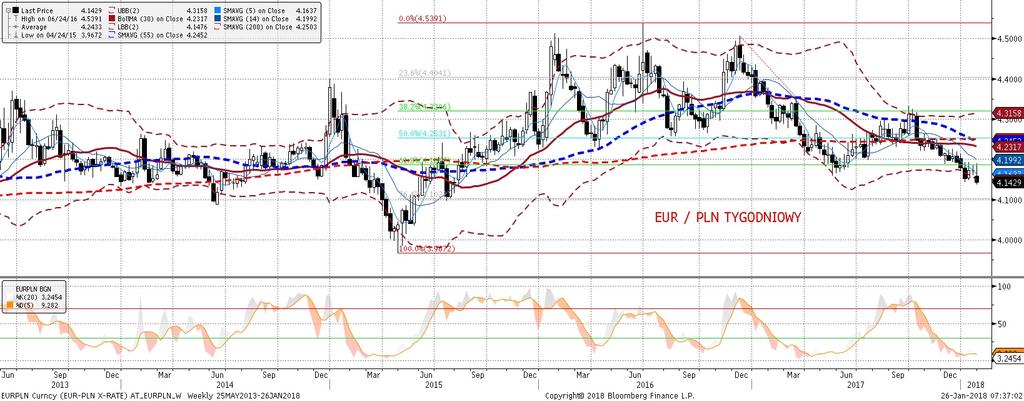Click the 2015 year label on time axis
Screen dimensions: 1024x401
(434, 386)
